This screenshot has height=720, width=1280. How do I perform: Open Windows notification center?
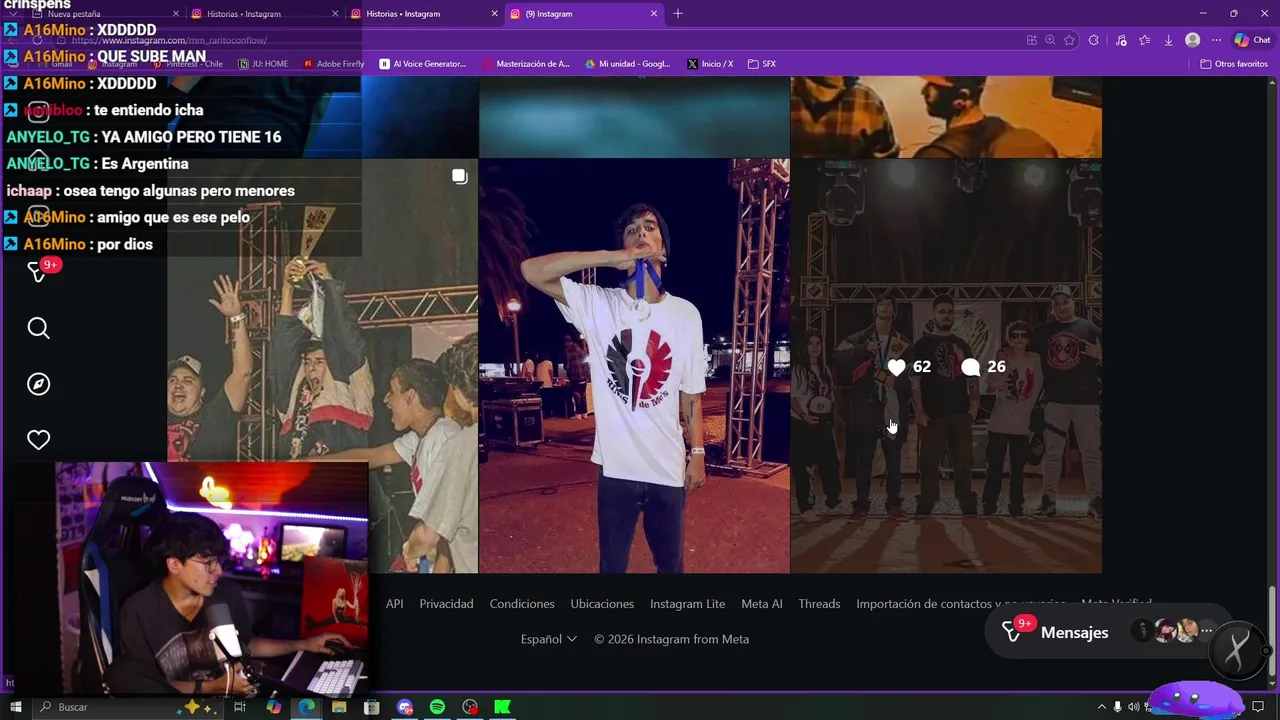[1258, 707]
